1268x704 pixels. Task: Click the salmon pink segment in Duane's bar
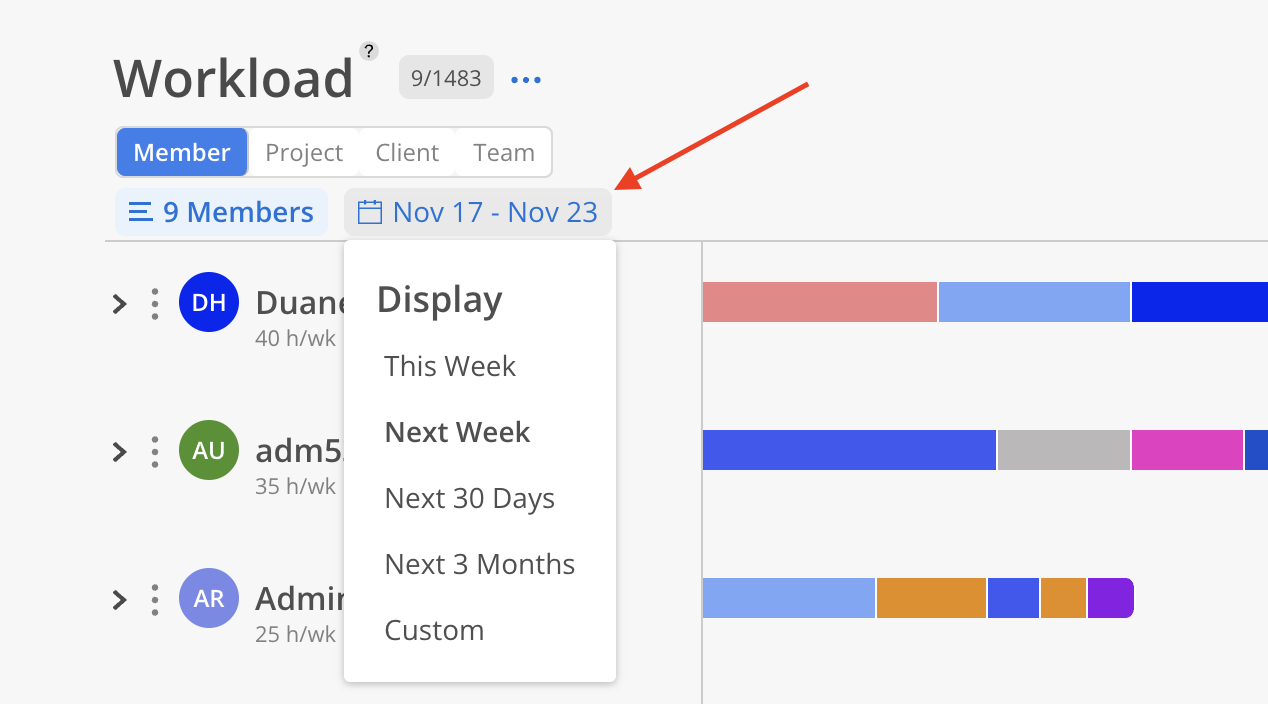click(x=819, y=302)
